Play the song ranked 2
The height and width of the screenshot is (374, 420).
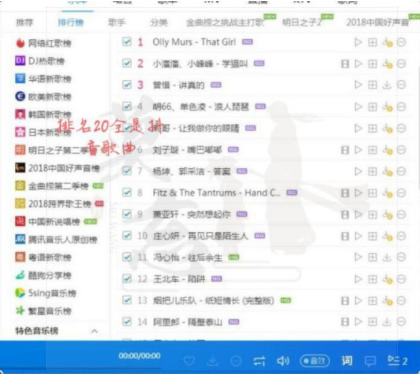tap(358, 64)
